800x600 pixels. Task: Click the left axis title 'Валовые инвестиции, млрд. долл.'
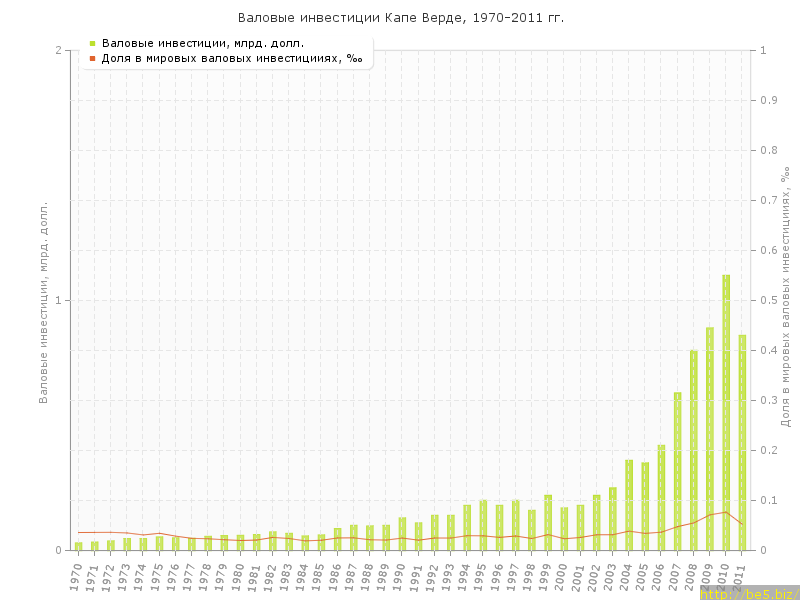click(43, 302)
